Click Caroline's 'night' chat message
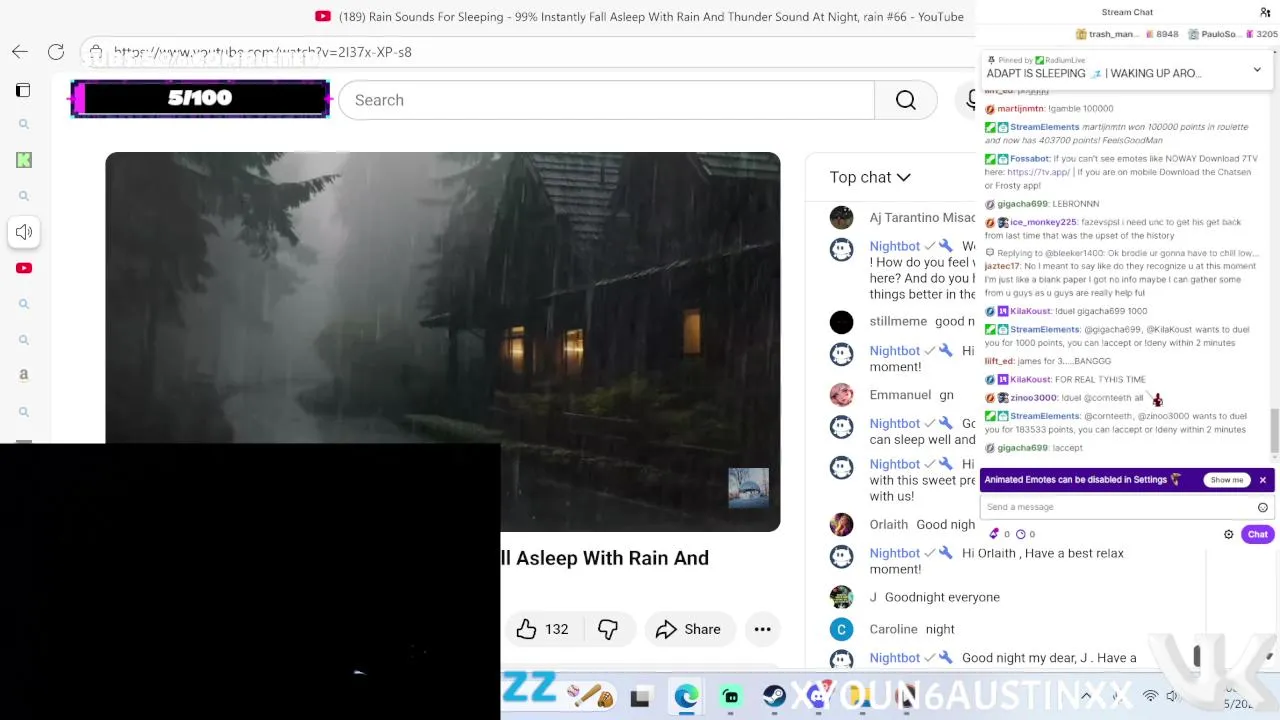Screen dimensions: 1280x720 [940, 629]
